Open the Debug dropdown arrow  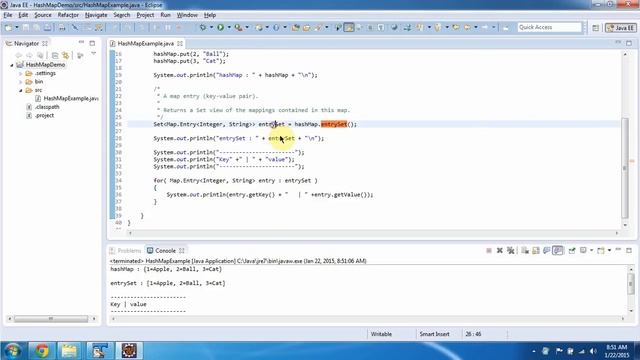(x=211, y=27)
